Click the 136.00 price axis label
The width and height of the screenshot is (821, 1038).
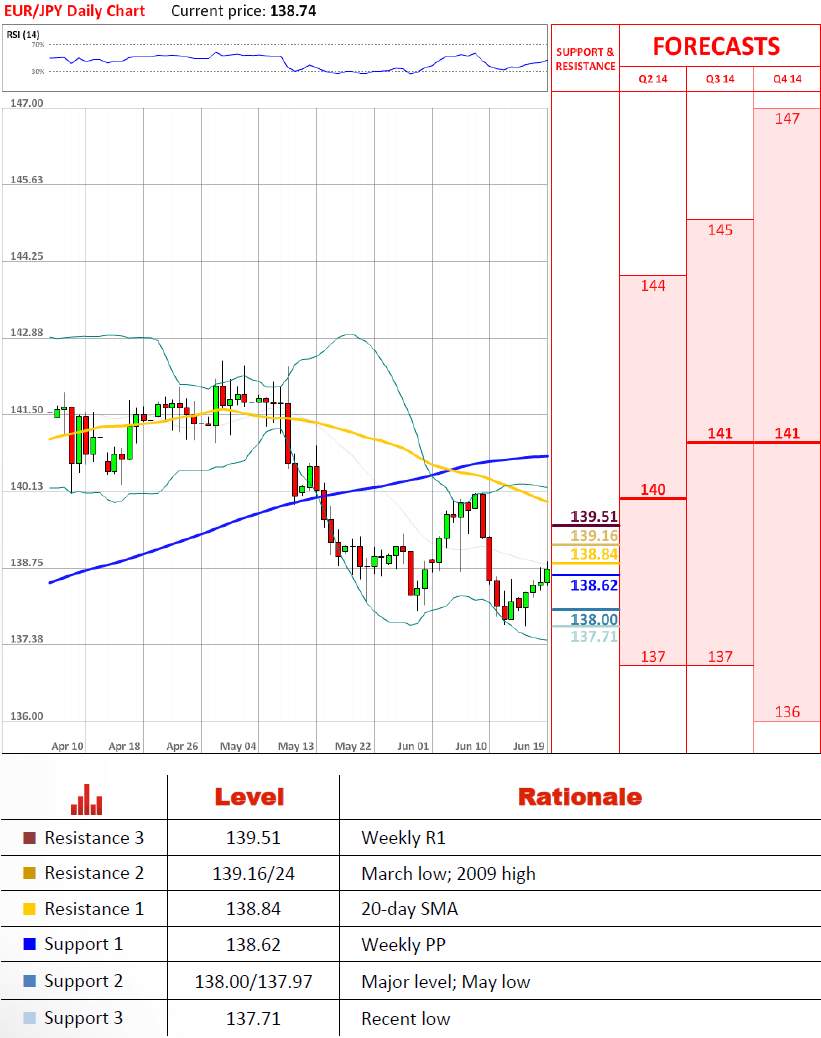click(x=26, y=716)
